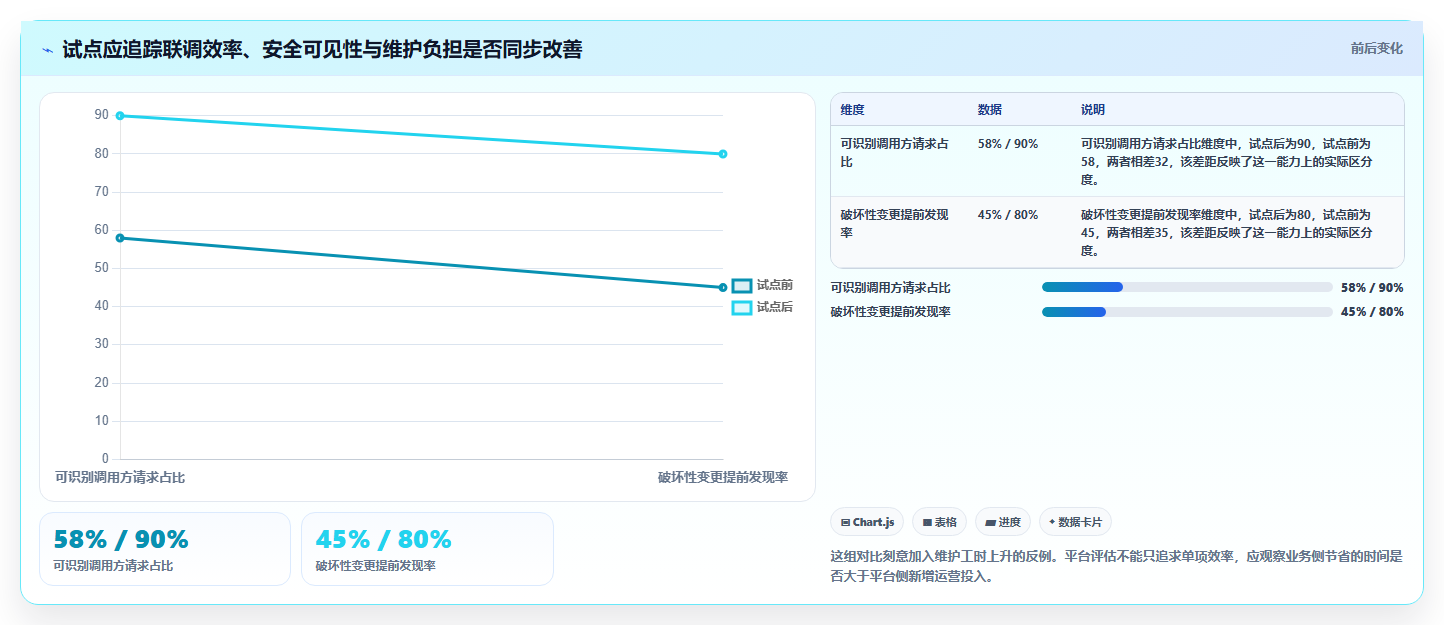Click y-axis tick label 0
The height and width of the screenshot is (625, 1444).
click(105, 459)
